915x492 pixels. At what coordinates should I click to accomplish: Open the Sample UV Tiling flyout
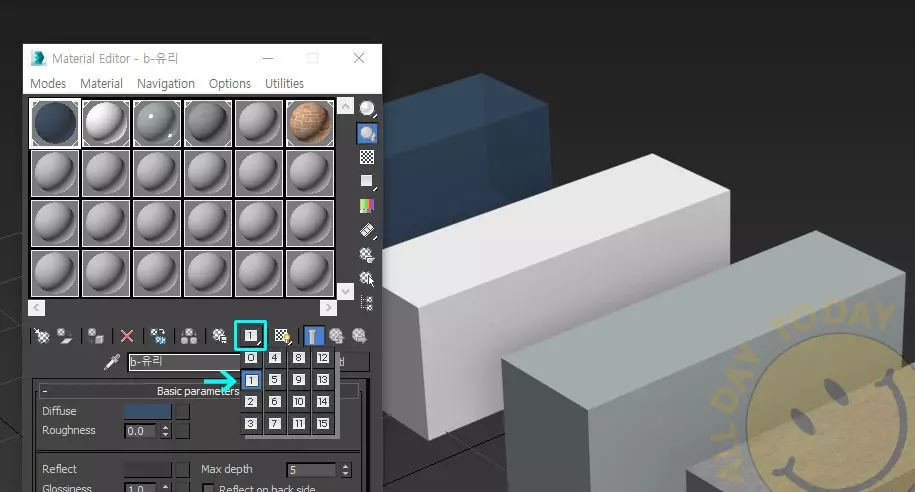pyautogui.click(x=367, y=182)
